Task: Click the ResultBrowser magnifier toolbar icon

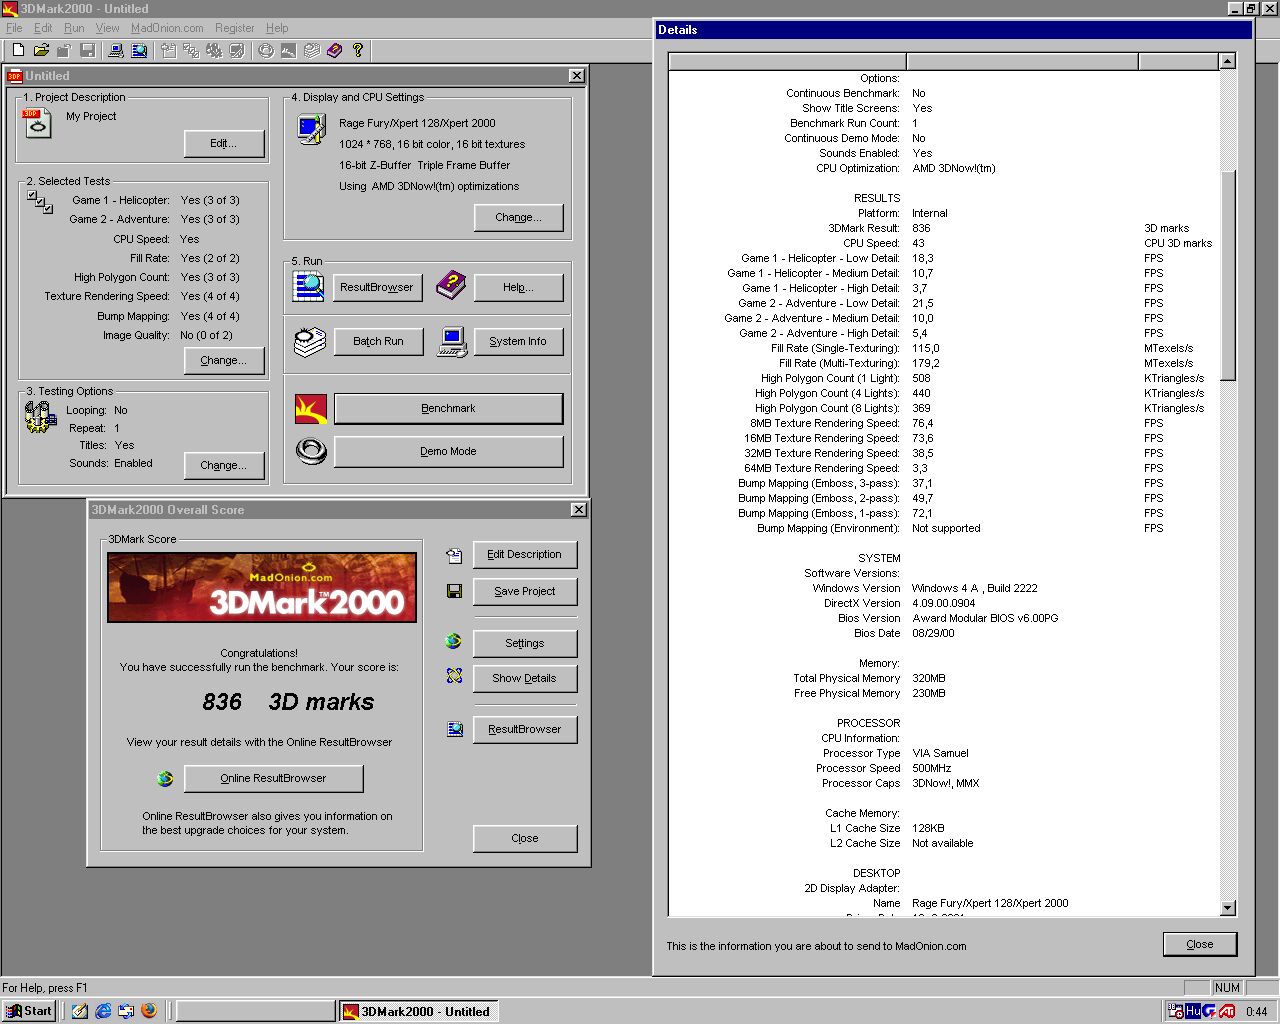Action: point(139,50)
